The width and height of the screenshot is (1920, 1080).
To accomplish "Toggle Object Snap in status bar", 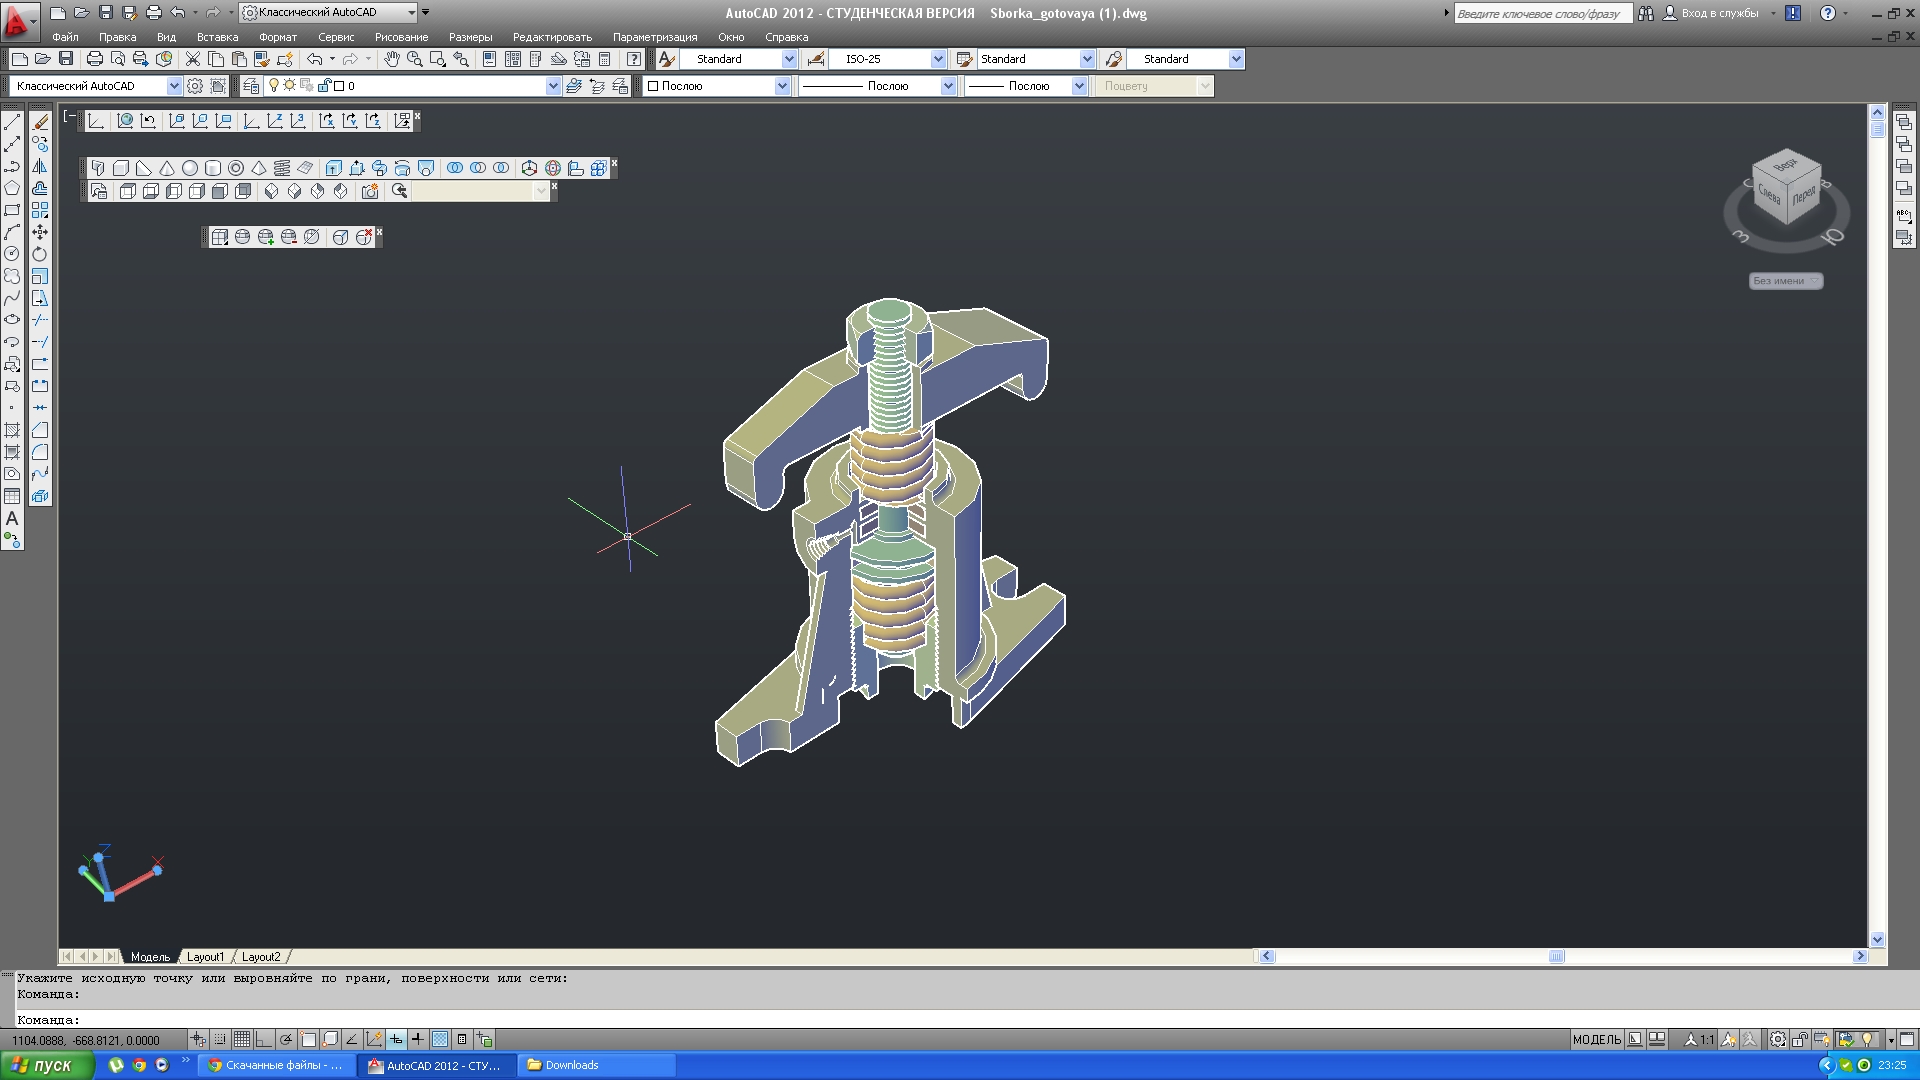I will pyautogui.click(x=309, y=1040).
